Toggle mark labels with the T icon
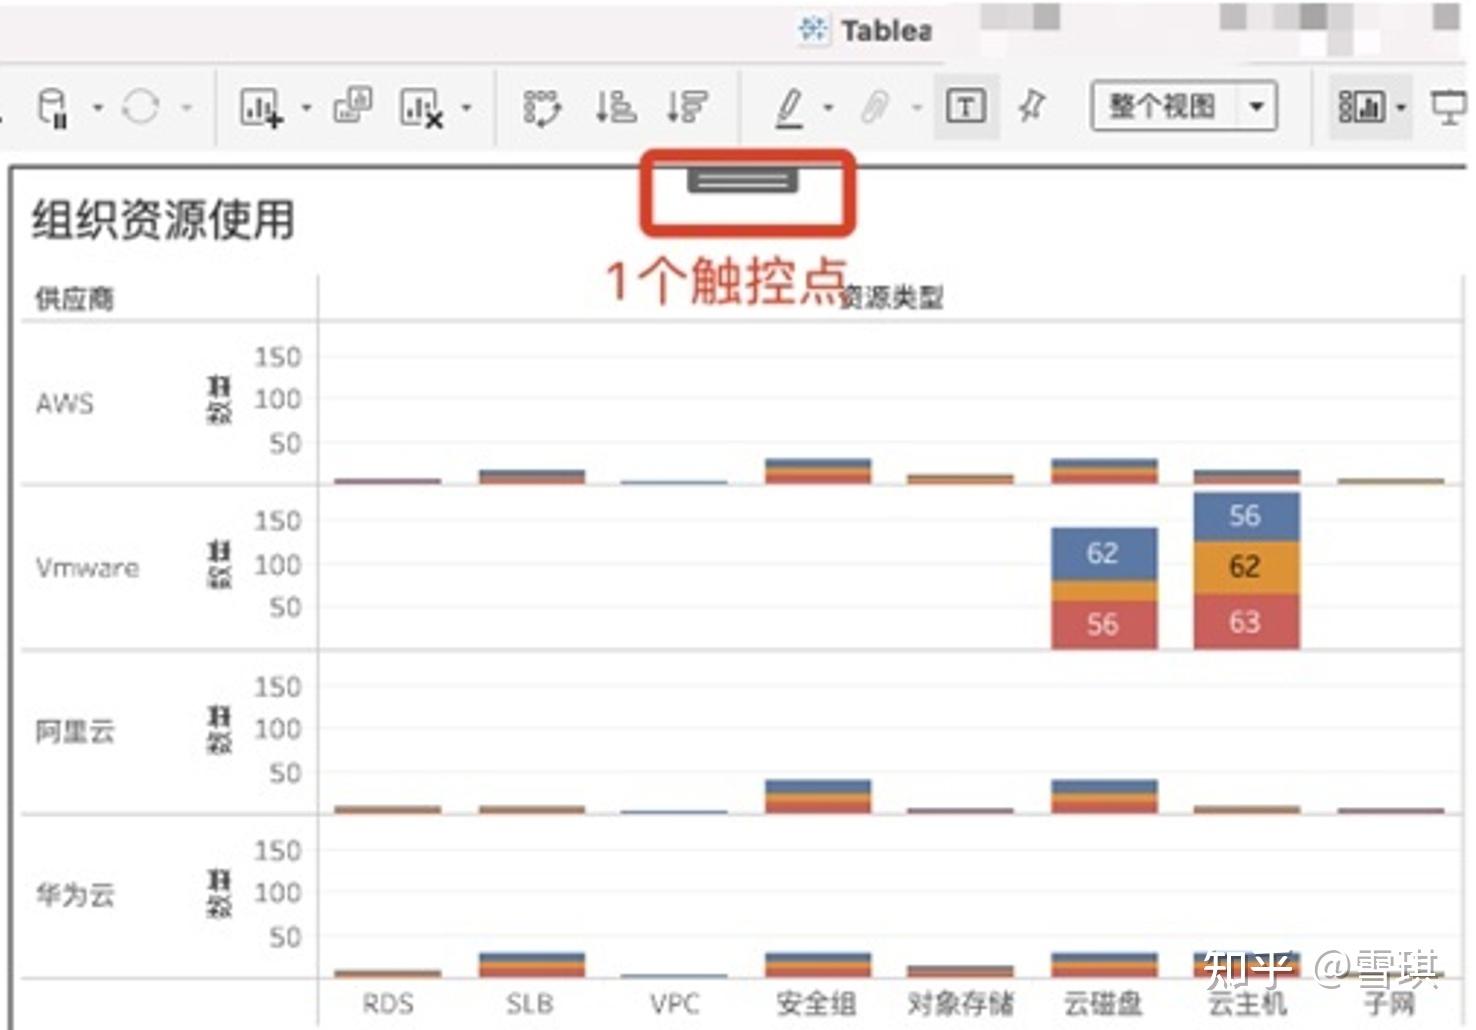The width and height of the screenshot is (1476, 1030). click(964, 106)
